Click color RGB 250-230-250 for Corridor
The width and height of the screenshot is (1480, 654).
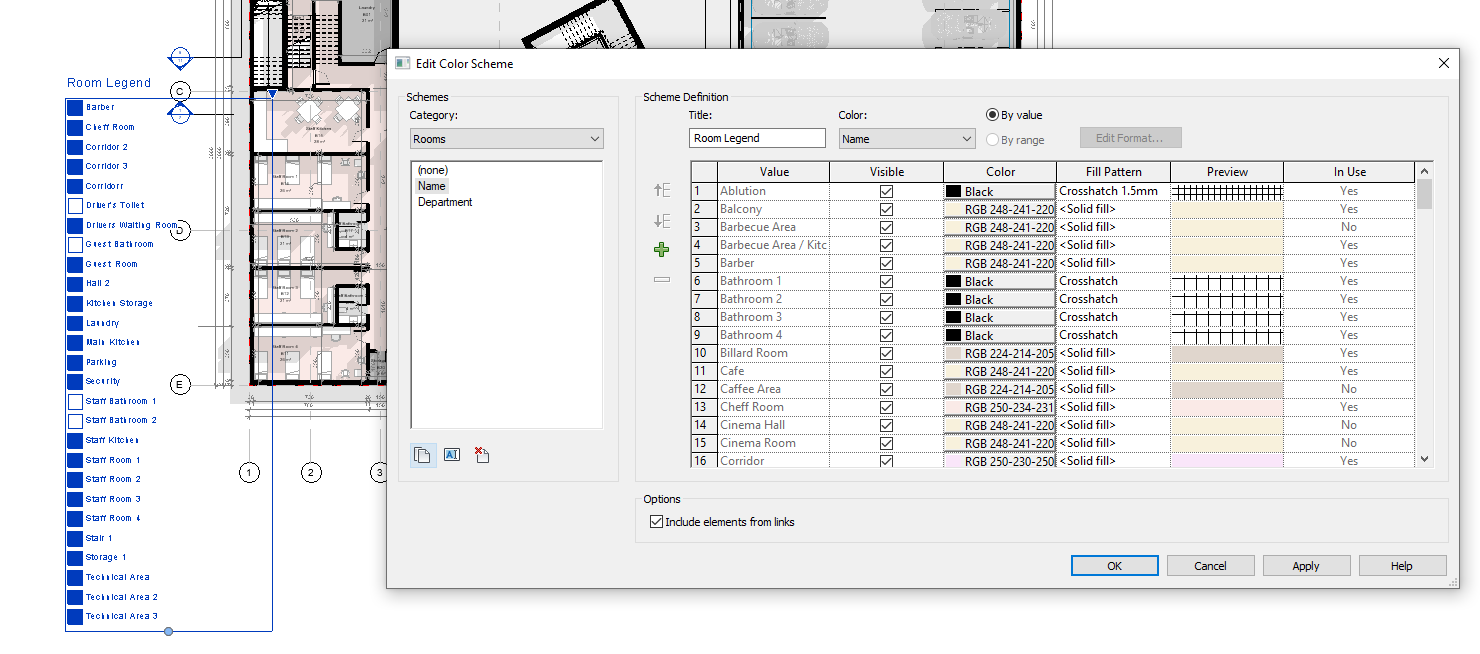point(1000,461)
